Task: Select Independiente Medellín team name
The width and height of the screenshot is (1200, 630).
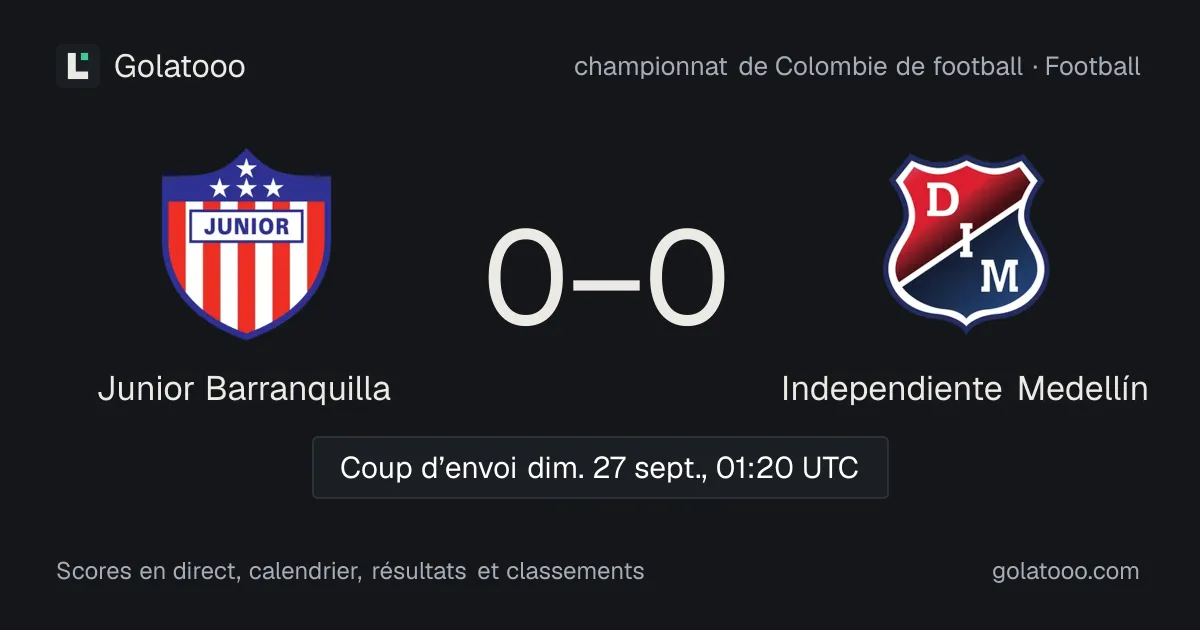Action: pyautogui.click(x=965, y=389)
